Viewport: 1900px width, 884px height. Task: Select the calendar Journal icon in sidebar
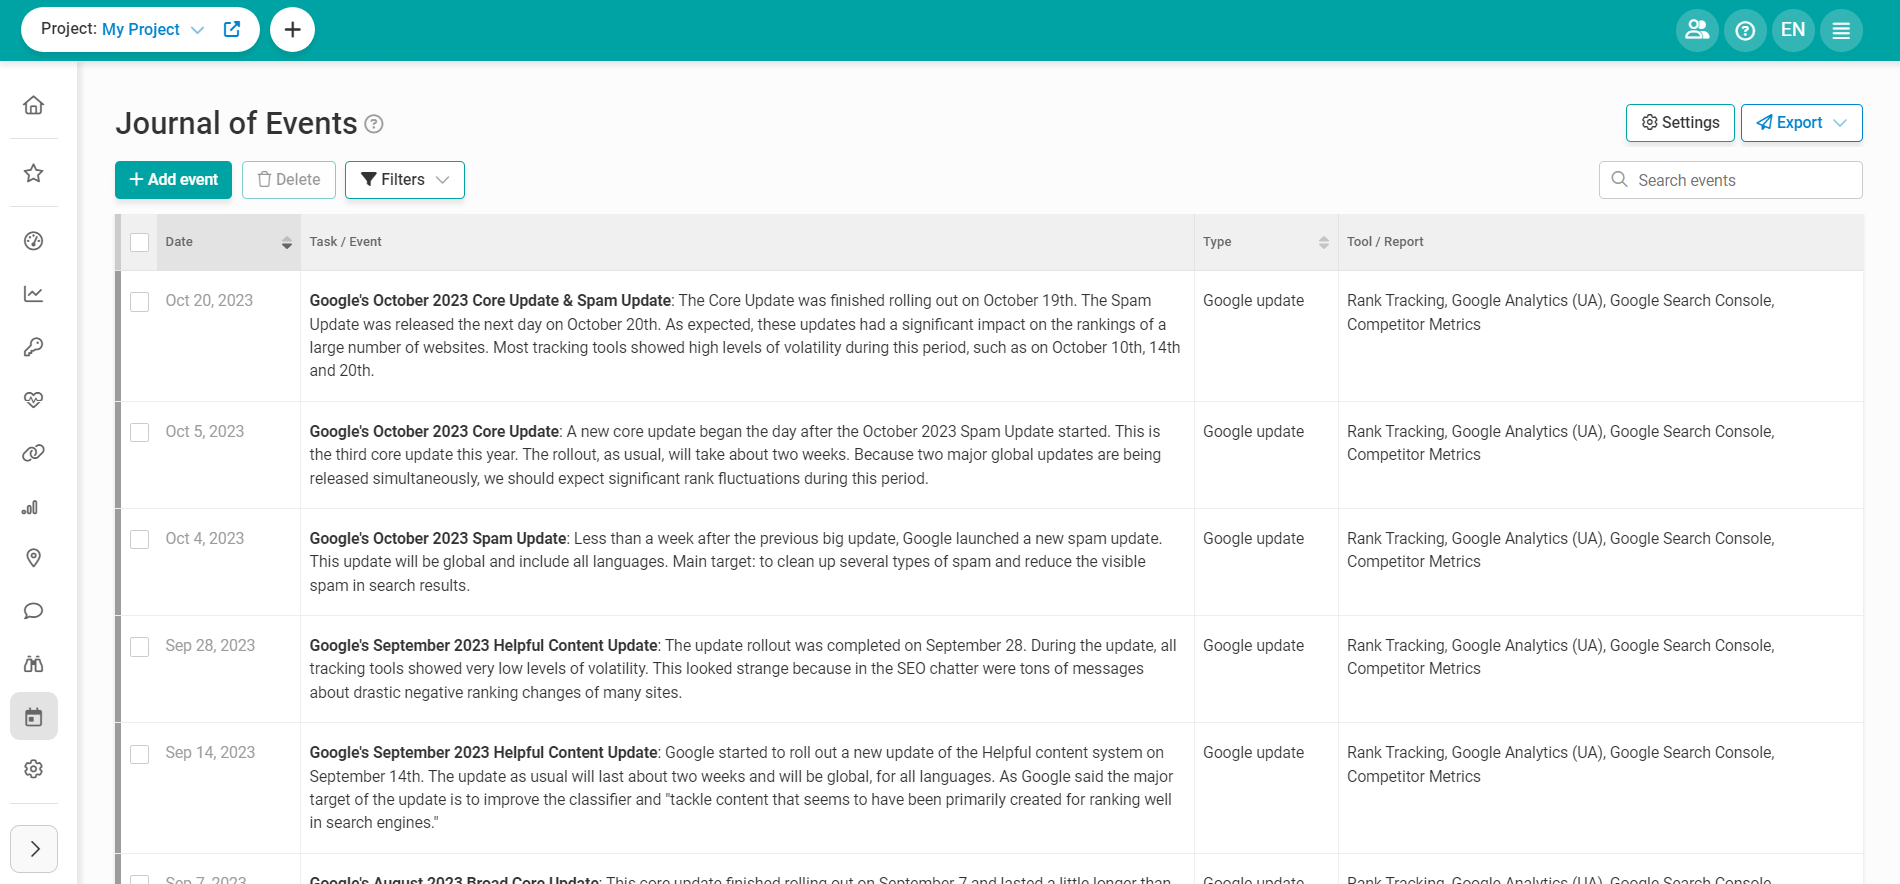[34, 717]
